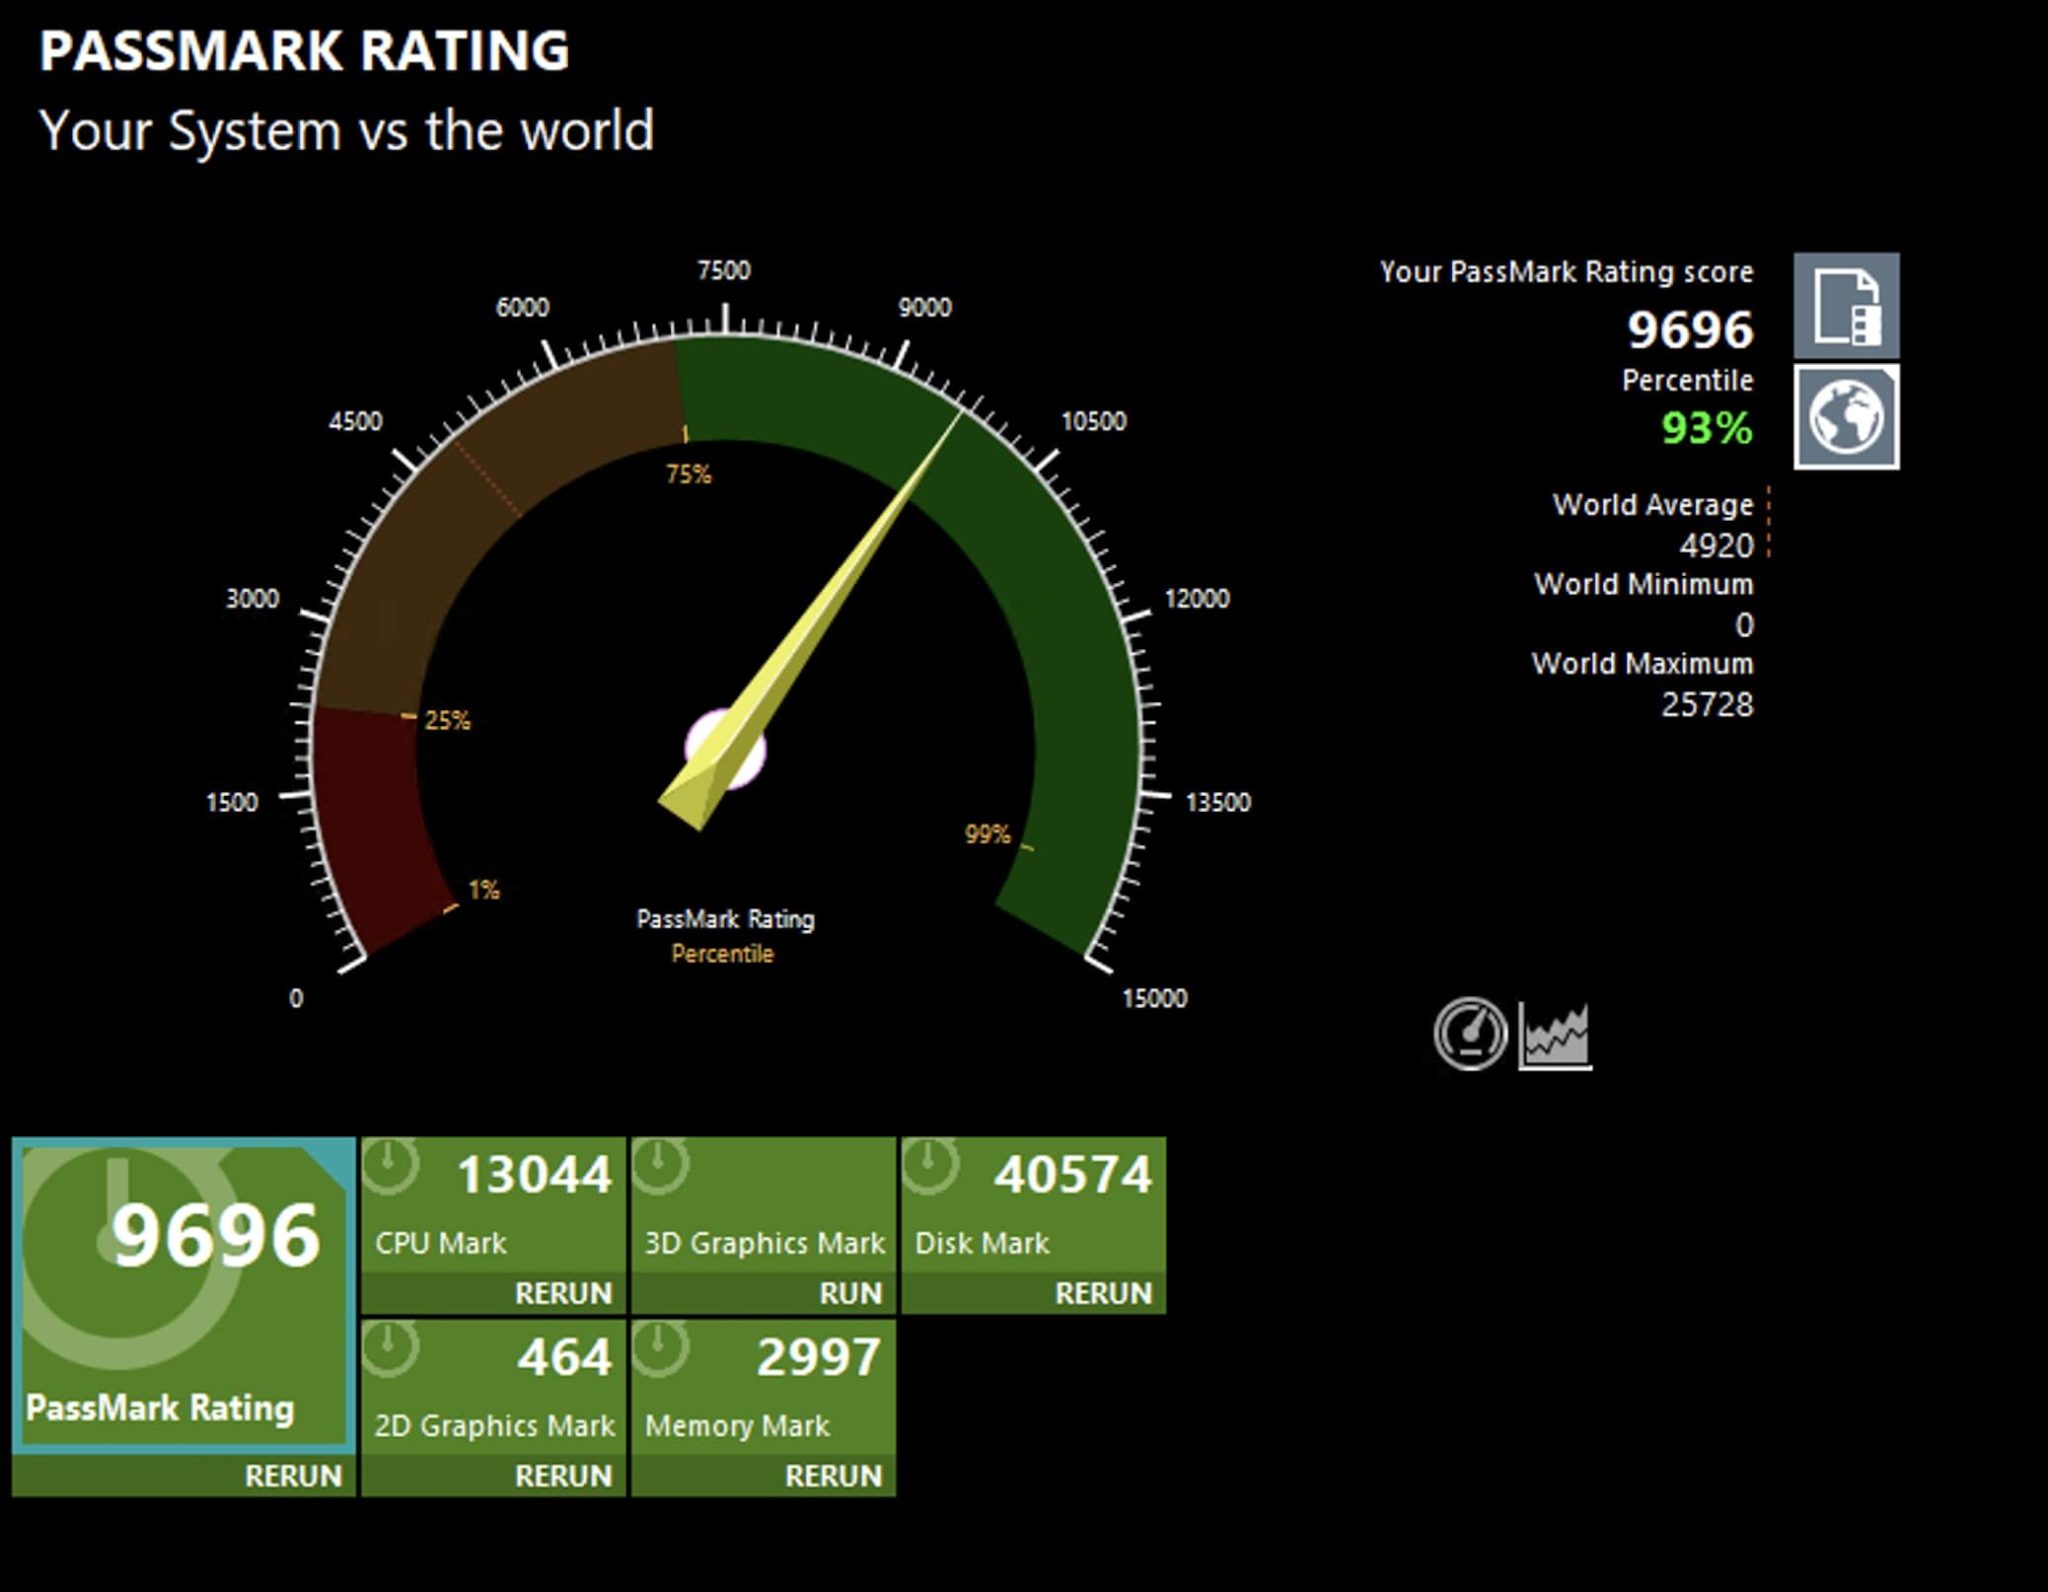
Task: Click the 2D Graphics Mark timer icon
Action: click(x=391, y=1349)
